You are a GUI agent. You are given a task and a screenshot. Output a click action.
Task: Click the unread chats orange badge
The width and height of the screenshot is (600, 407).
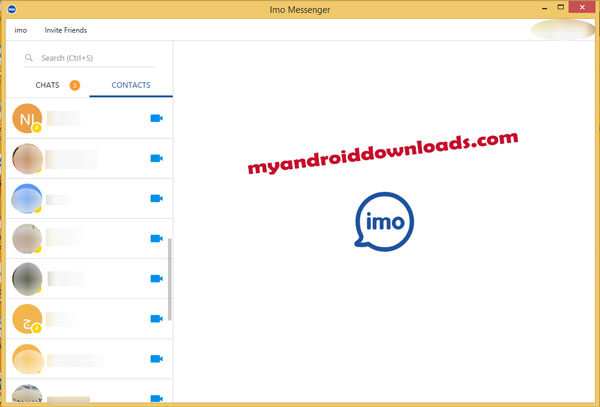click(x=75, y=85)
